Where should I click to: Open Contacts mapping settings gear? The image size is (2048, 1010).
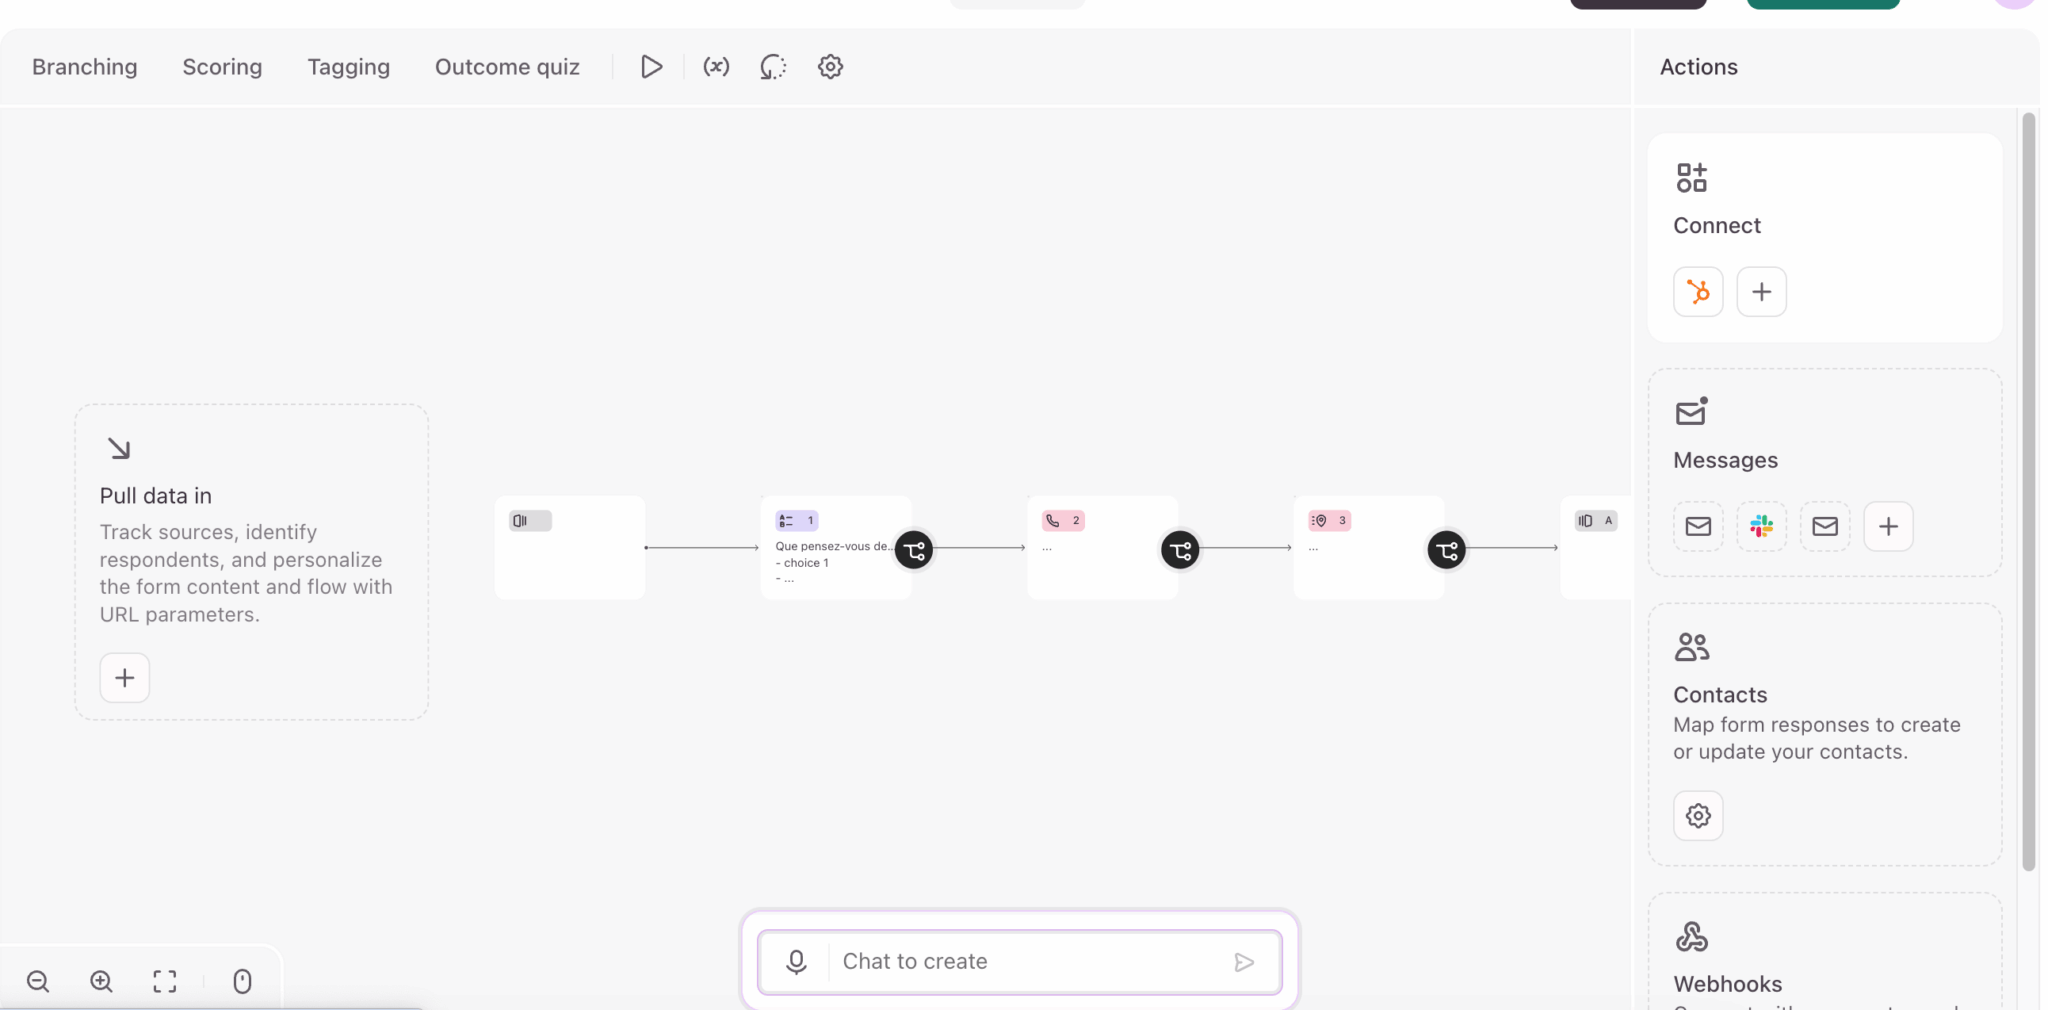click(1698, 816)
